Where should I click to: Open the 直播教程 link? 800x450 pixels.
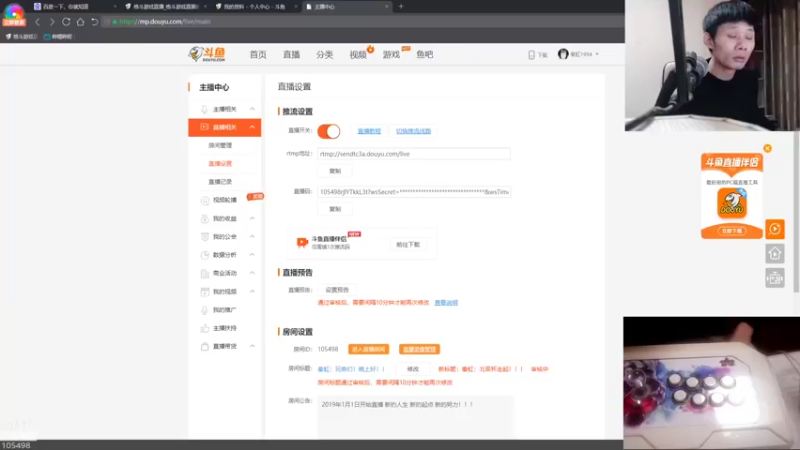[x=369, y=131]
